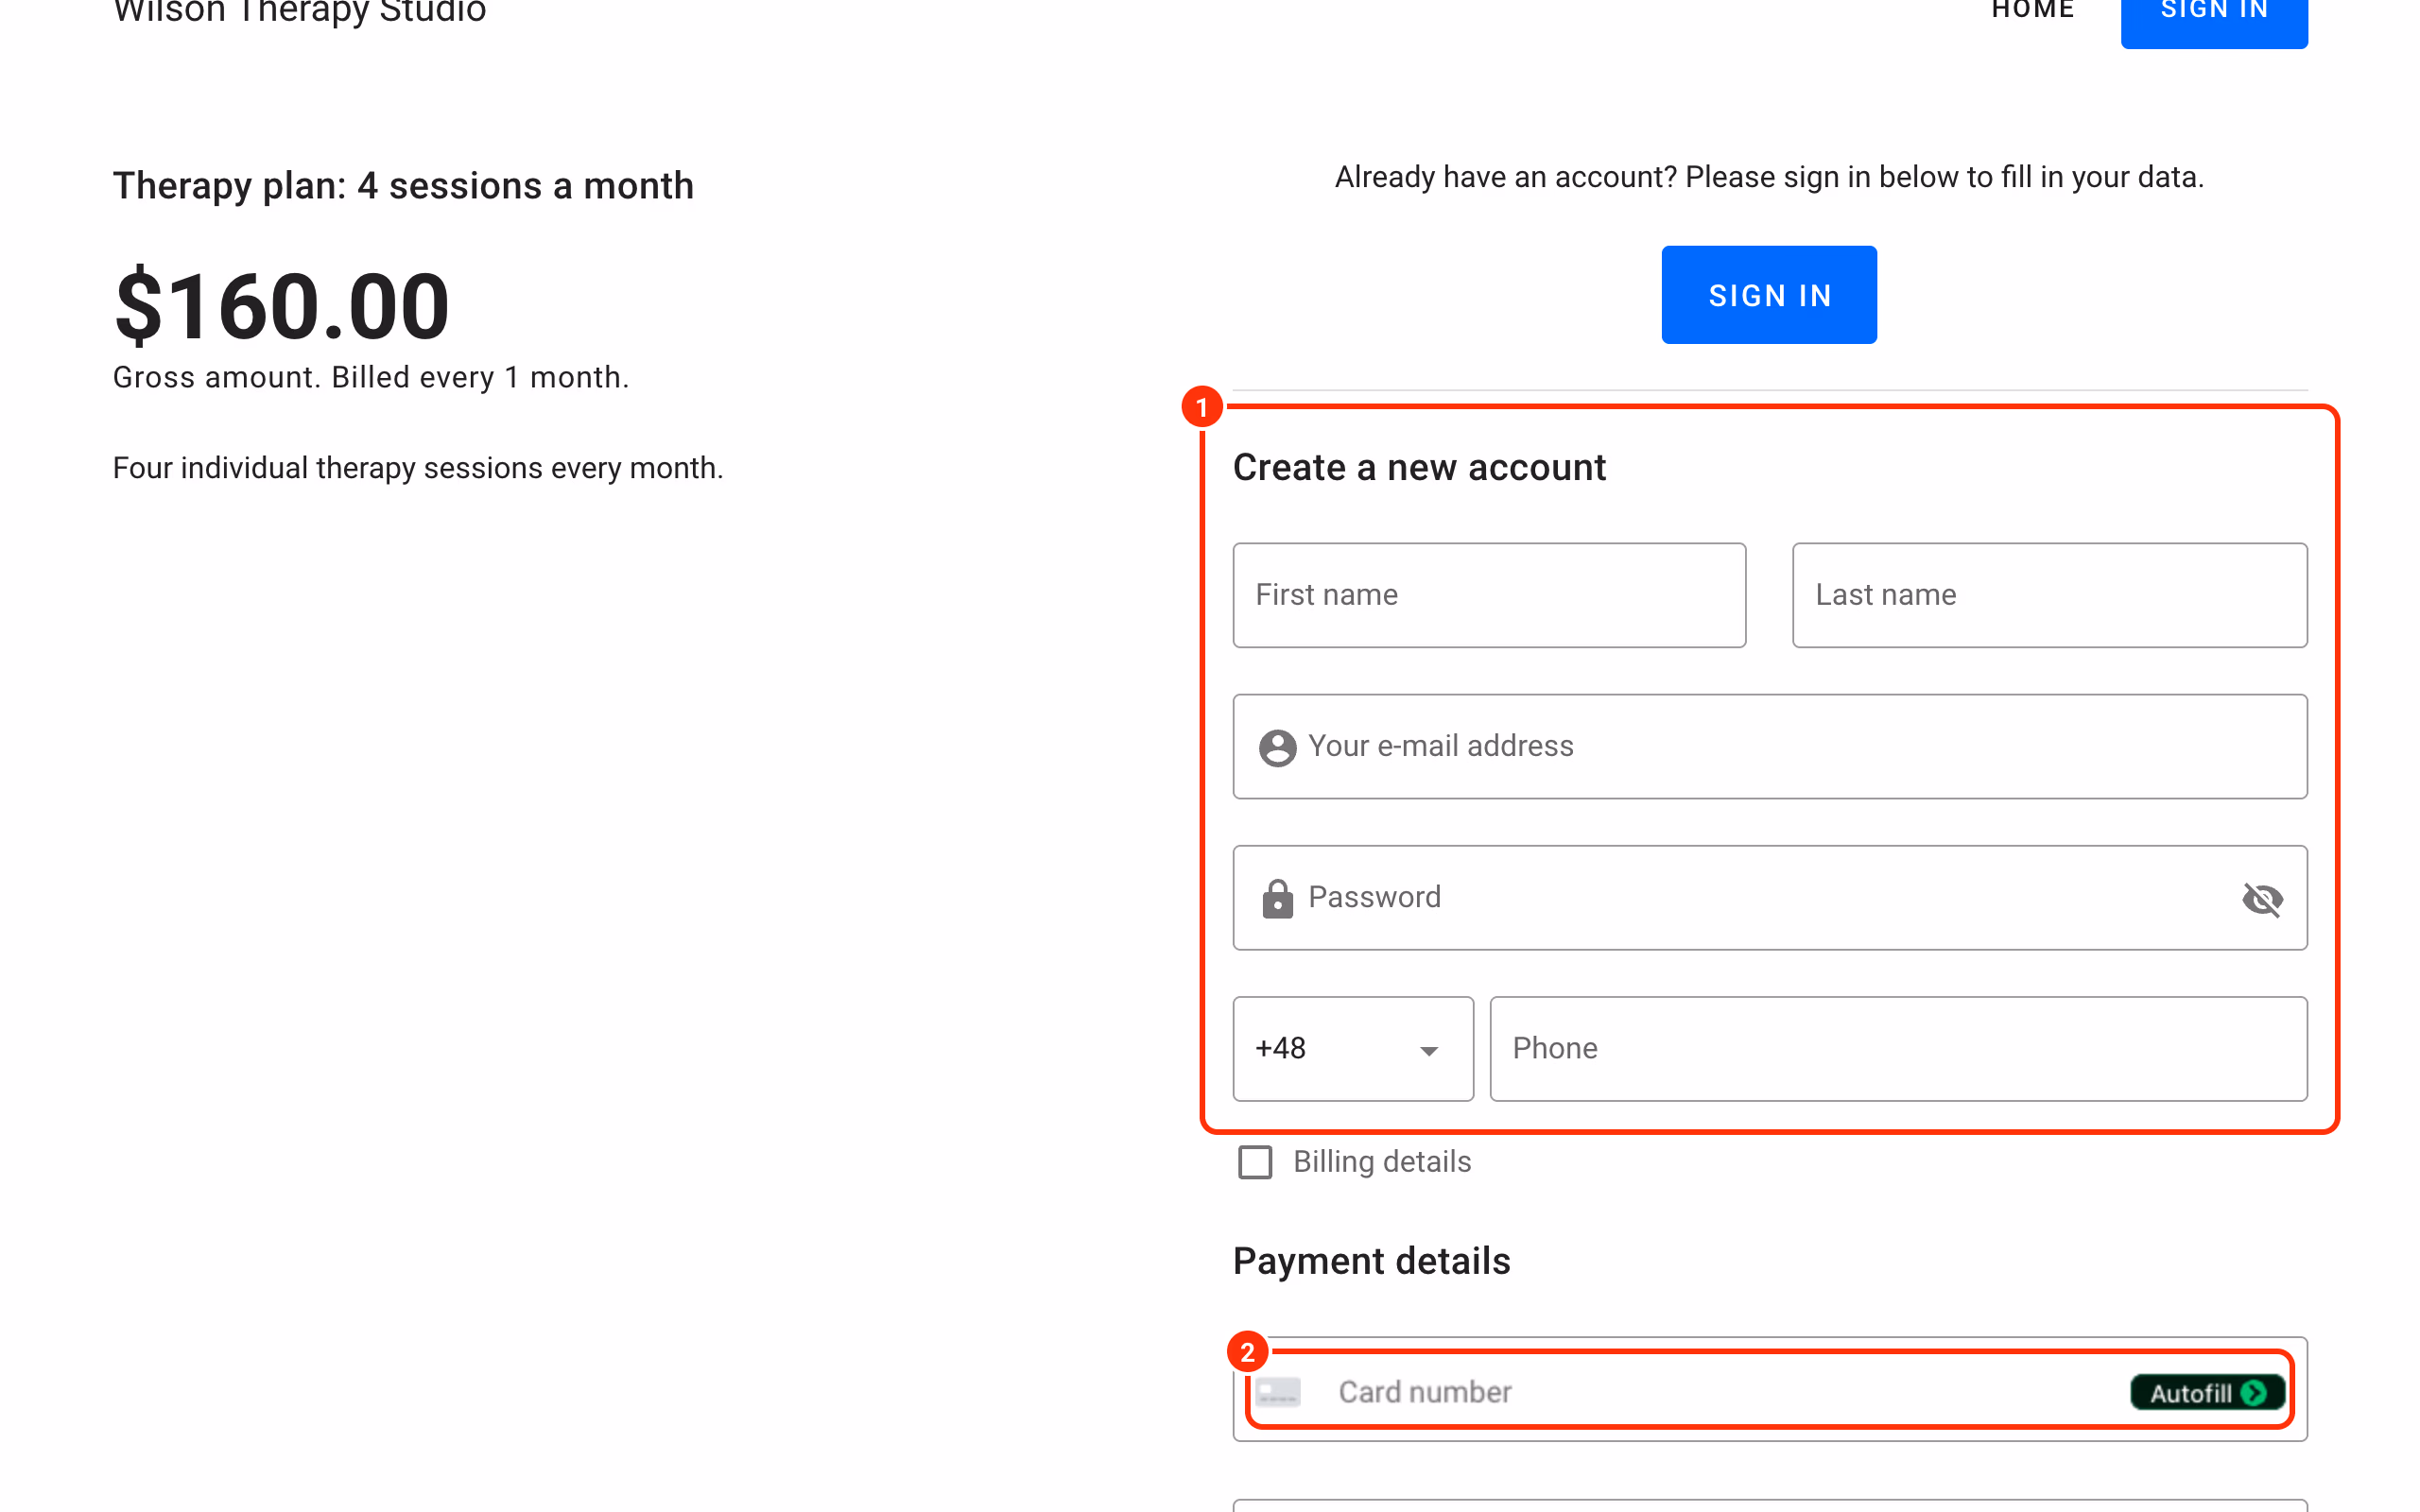Click the SIGN IN button below the account prompt
The width and height of the screenshot is (2420, 1512).
[1769, 295]
